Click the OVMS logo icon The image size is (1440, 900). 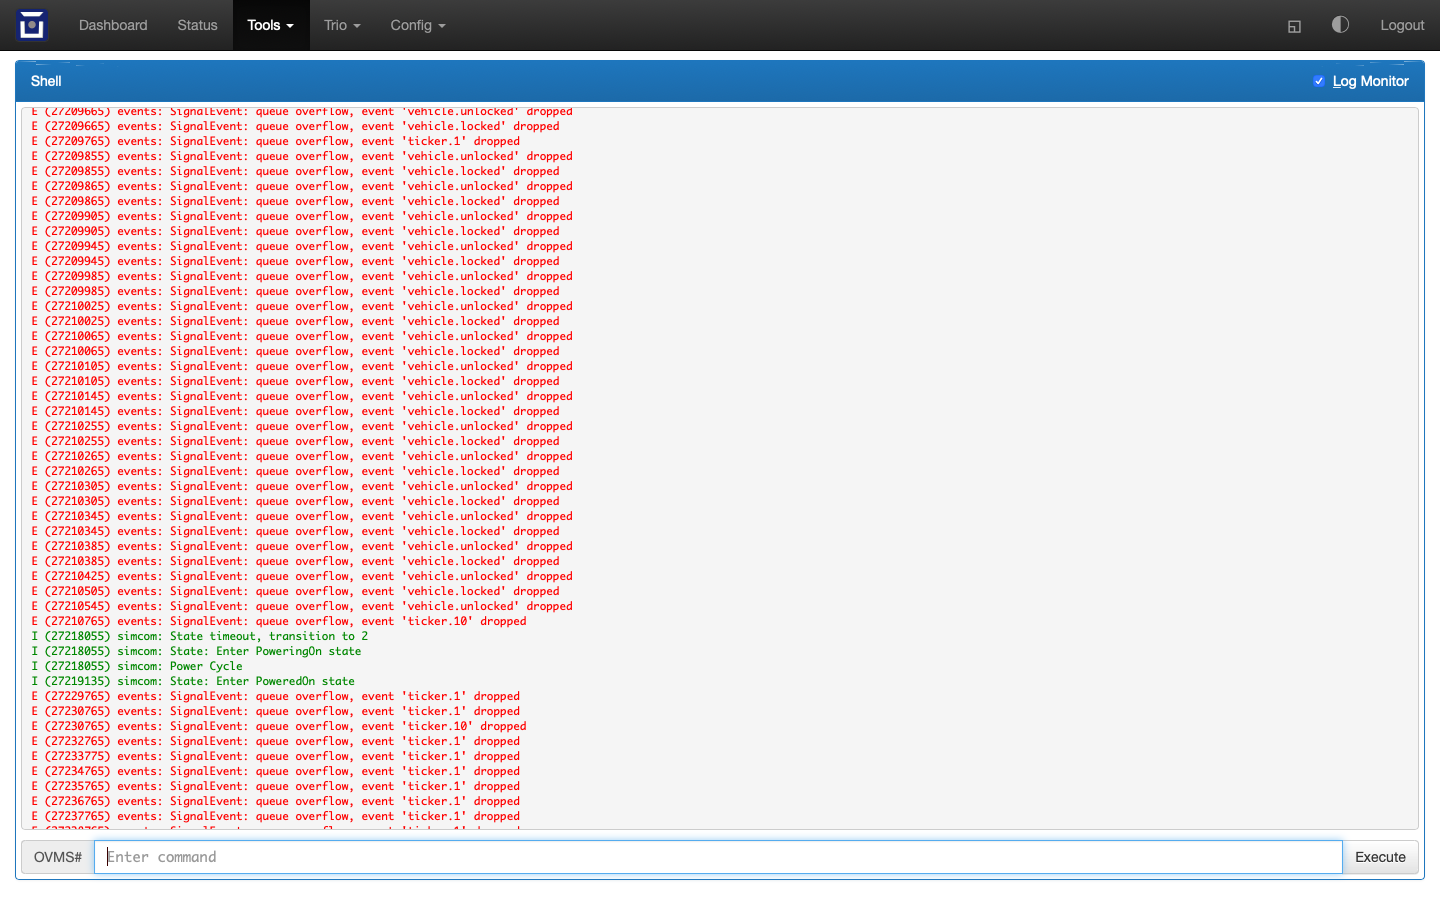point(32,25)
